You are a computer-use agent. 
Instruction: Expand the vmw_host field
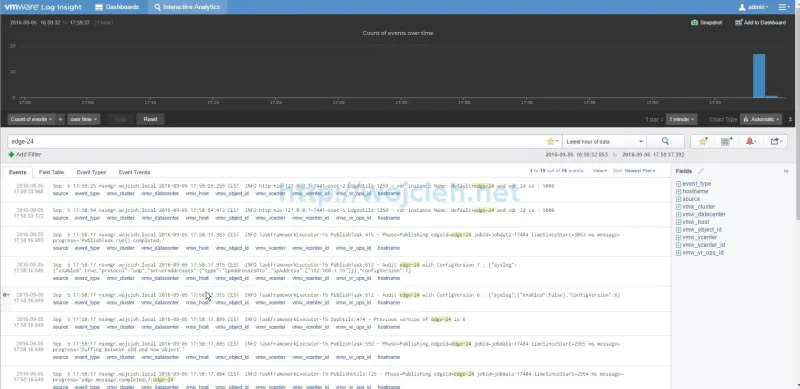(x=679, y=222)
